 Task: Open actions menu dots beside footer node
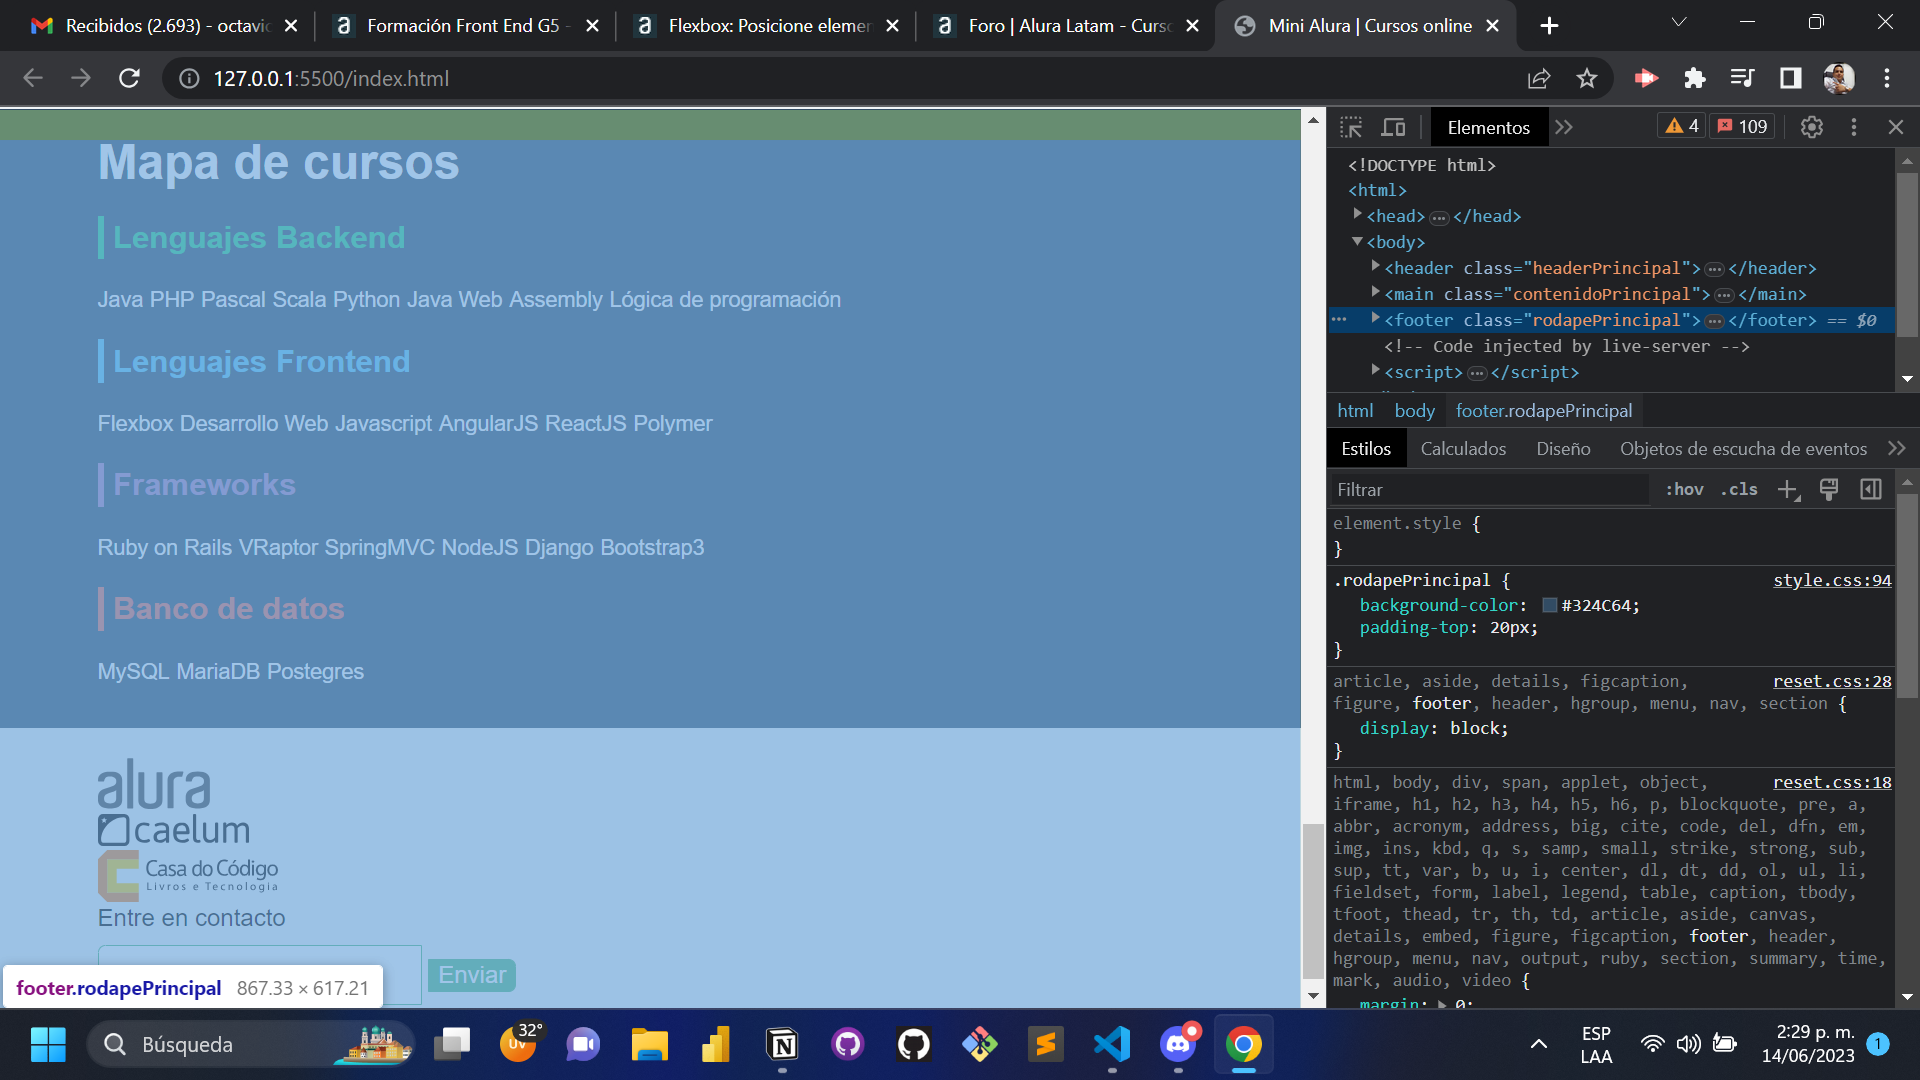[1339, 319]
